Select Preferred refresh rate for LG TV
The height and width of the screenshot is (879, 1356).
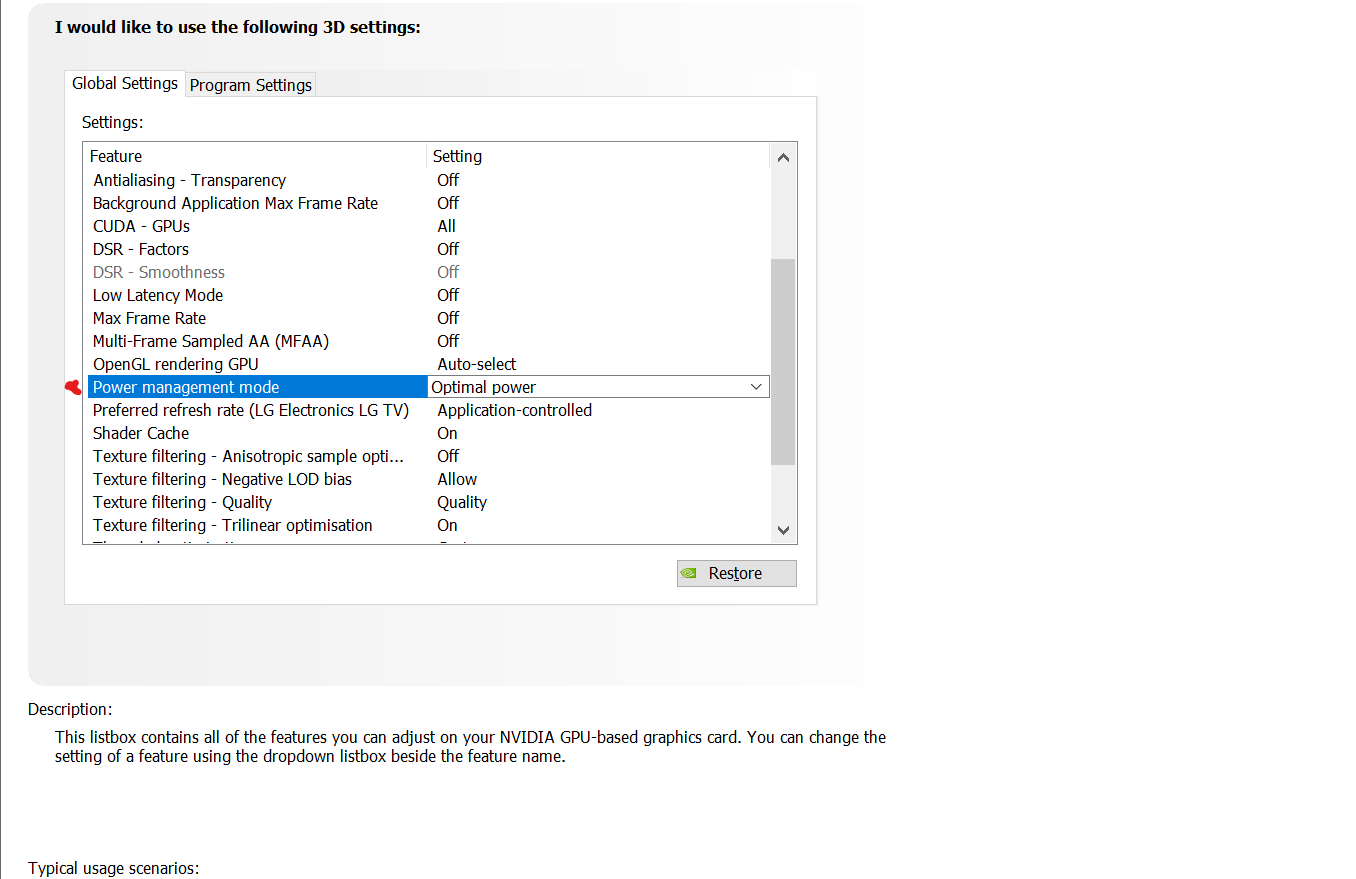[x=249, y=410]
